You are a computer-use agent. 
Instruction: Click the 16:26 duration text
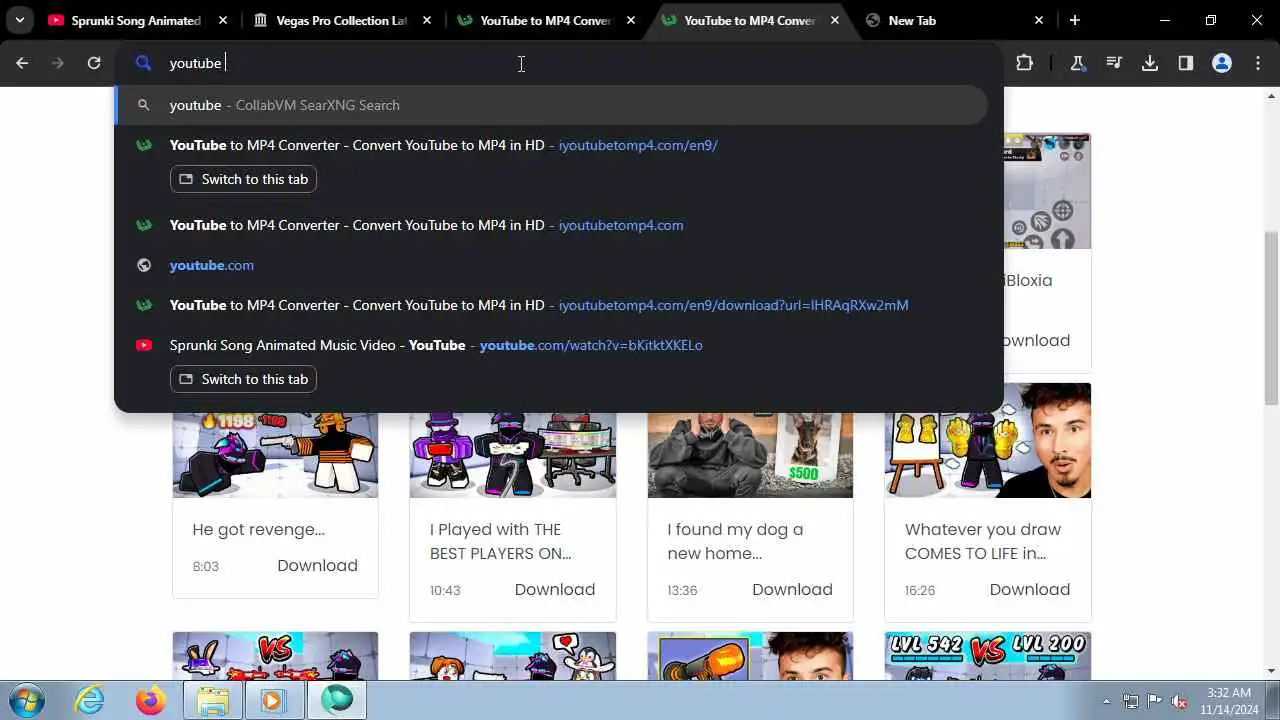click(920, 590)
